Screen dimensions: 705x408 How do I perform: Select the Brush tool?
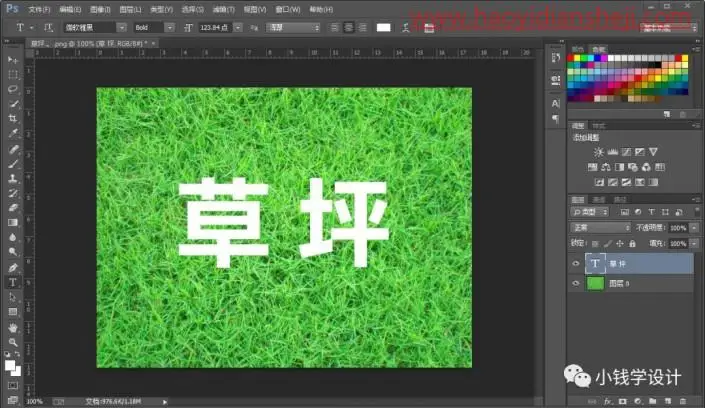pos(13,164)
